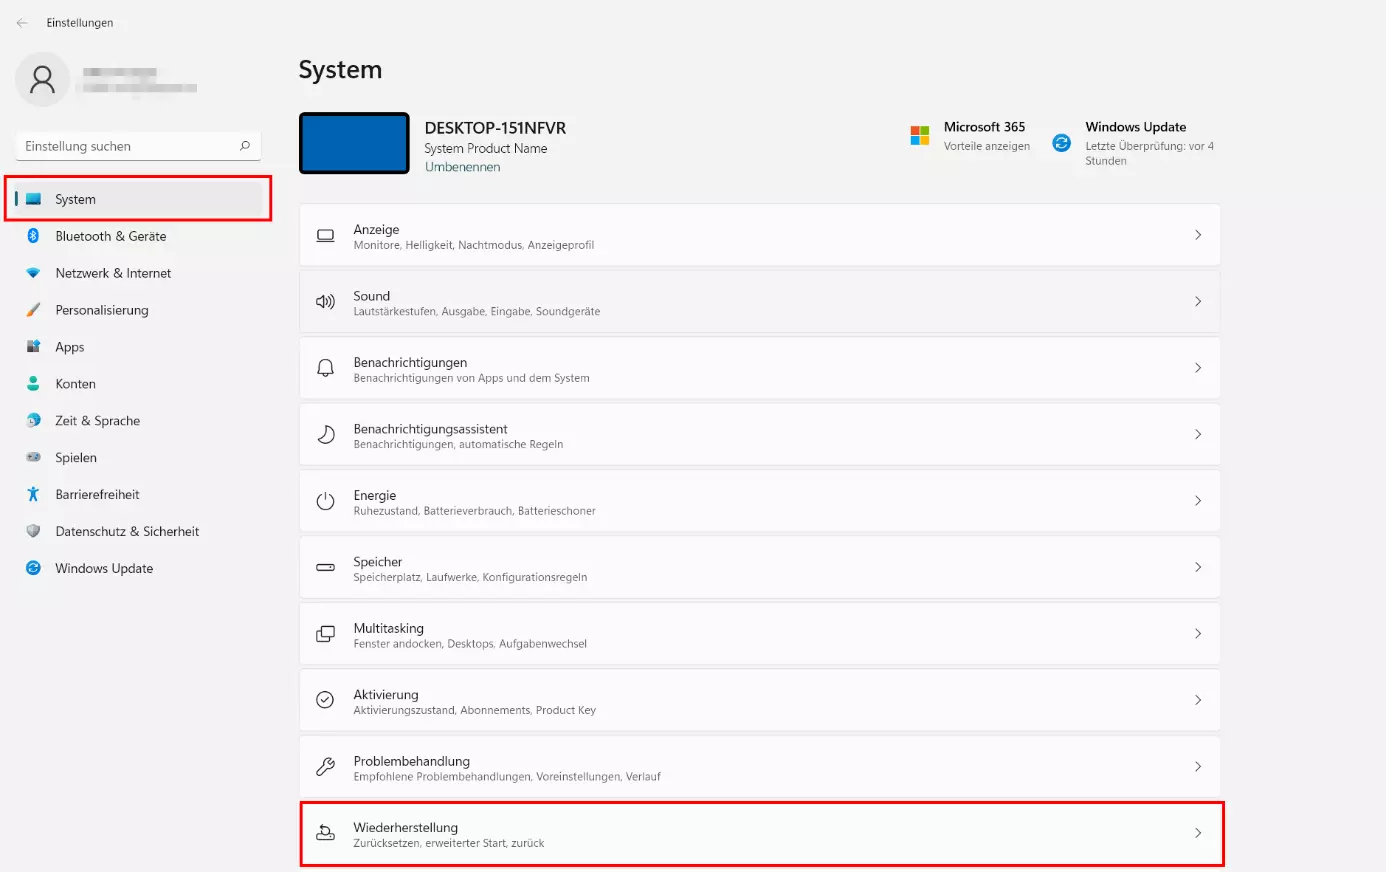This screenshot has width=1386, height=872.
Task: Open Aktivierung via its chevron
Action: pos(1198,700)
